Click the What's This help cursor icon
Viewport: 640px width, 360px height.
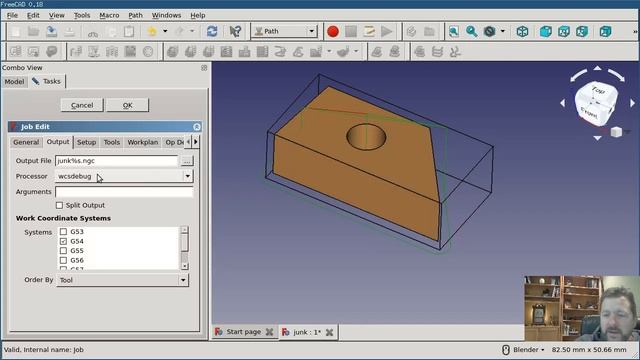[235, 31]
